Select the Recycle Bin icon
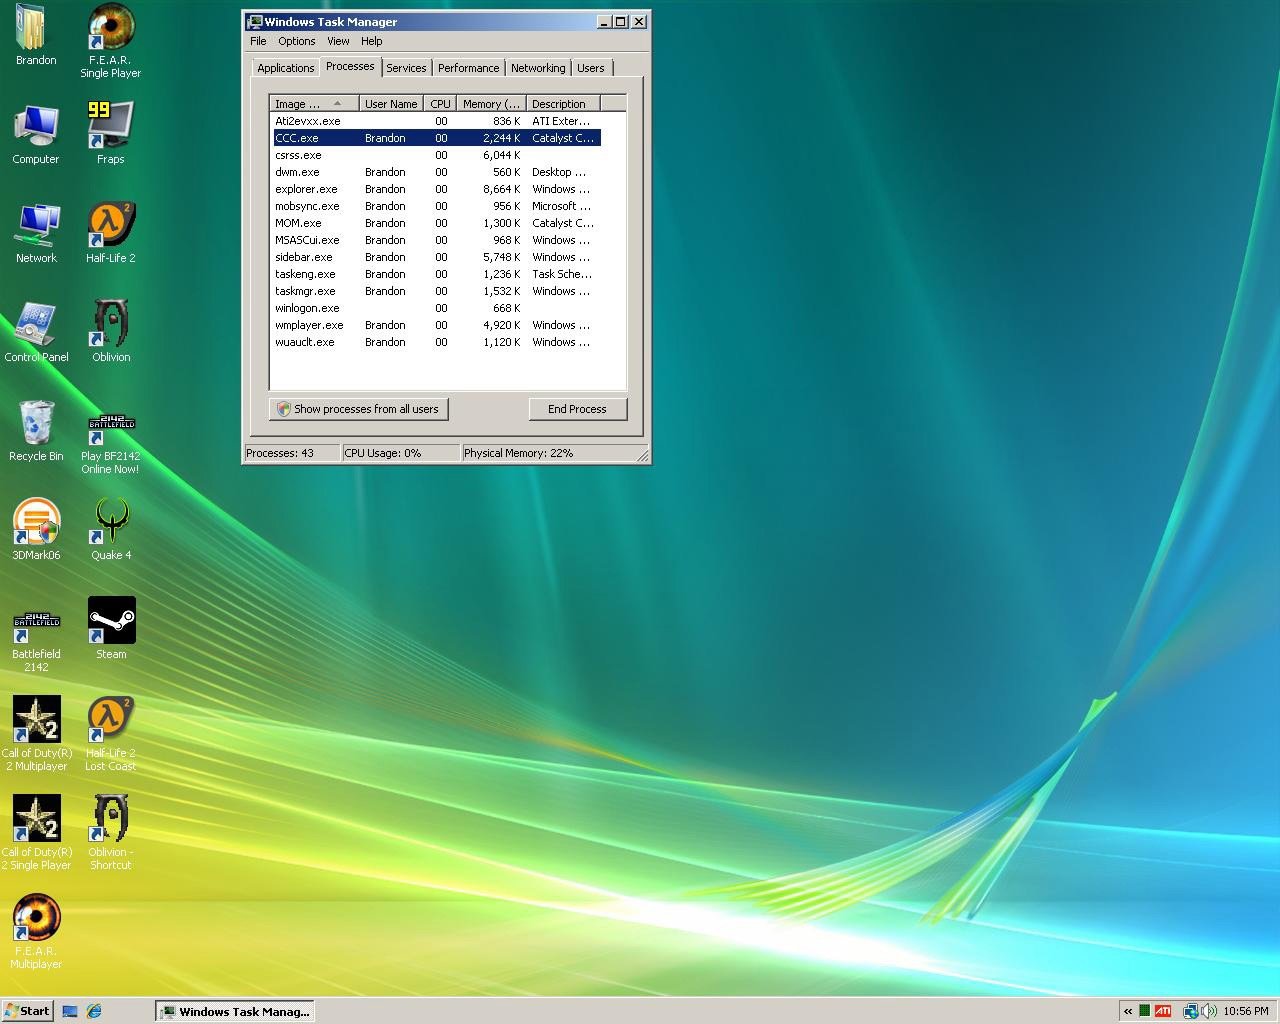The image size is (1280, 1024). (36, 430)
